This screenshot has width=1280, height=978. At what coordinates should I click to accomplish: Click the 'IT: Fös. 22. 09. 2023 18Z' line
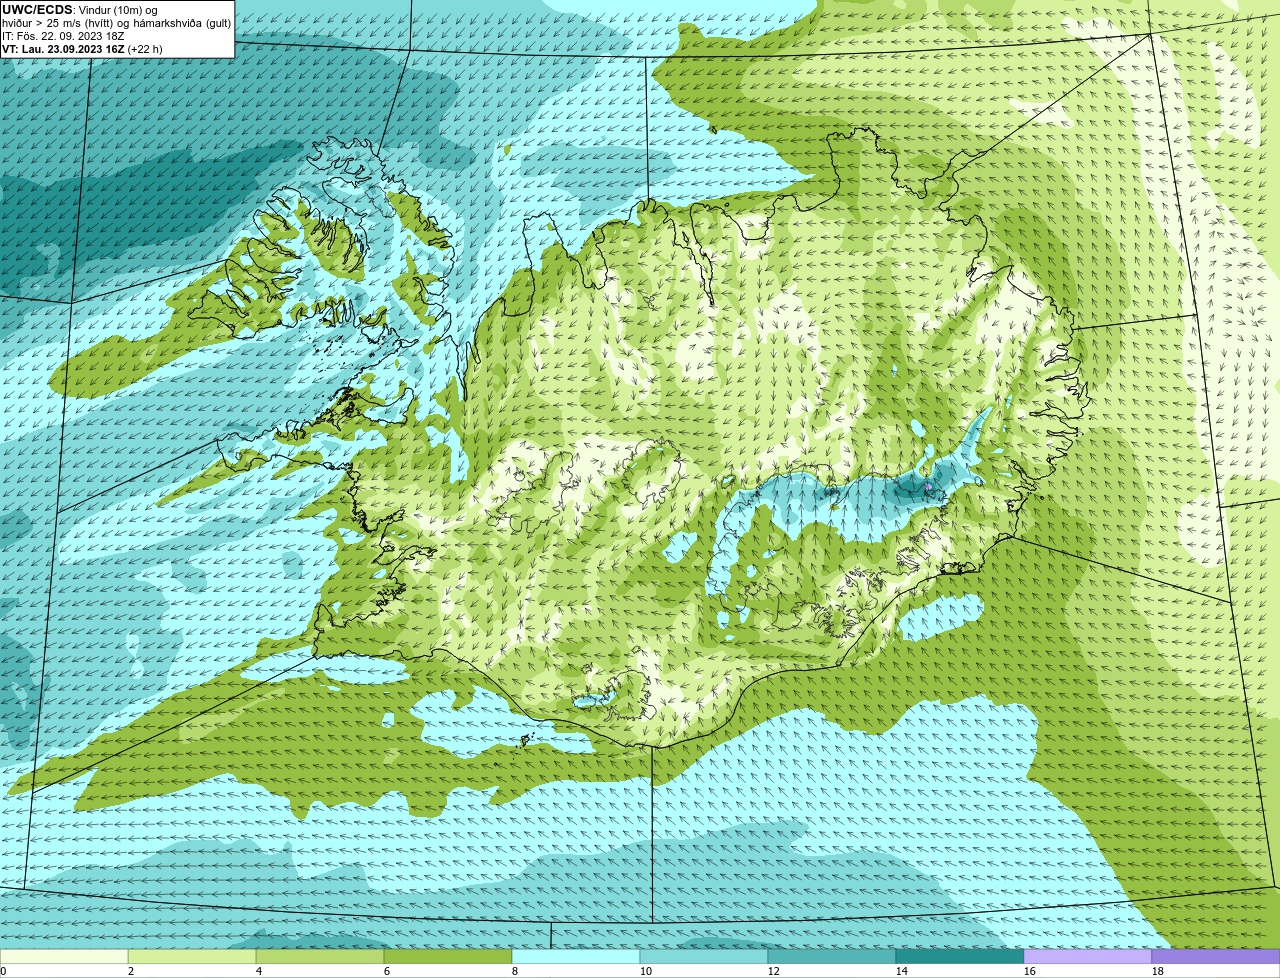click(x=63, y=36)
